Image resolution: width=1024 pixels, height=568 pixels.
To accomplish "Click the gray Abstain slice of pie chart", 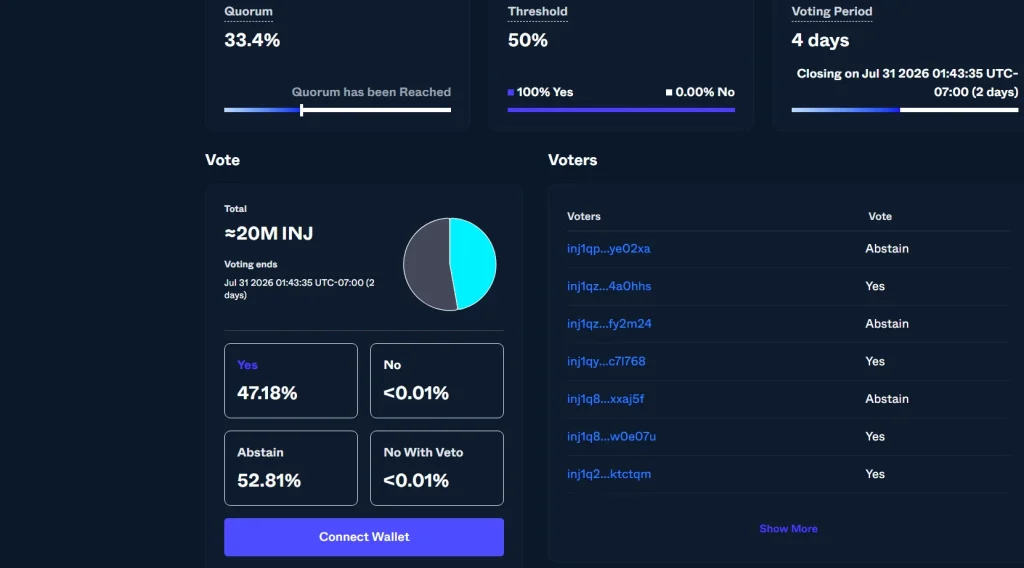I will point(426,264).
